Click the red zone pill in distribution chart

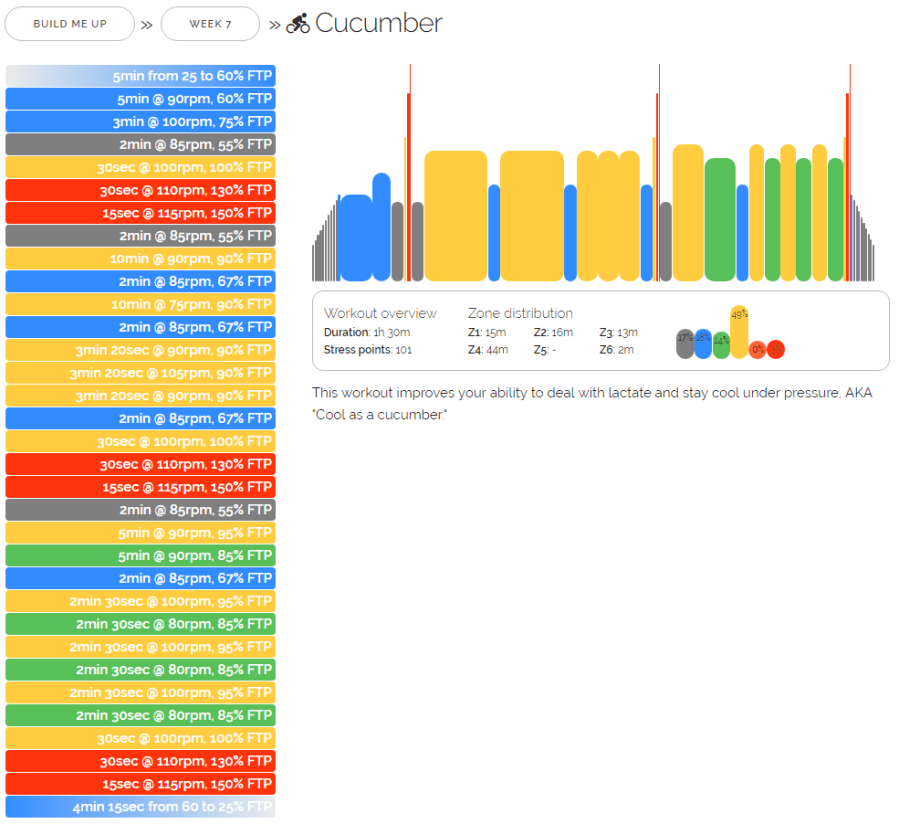click(776, 349)
